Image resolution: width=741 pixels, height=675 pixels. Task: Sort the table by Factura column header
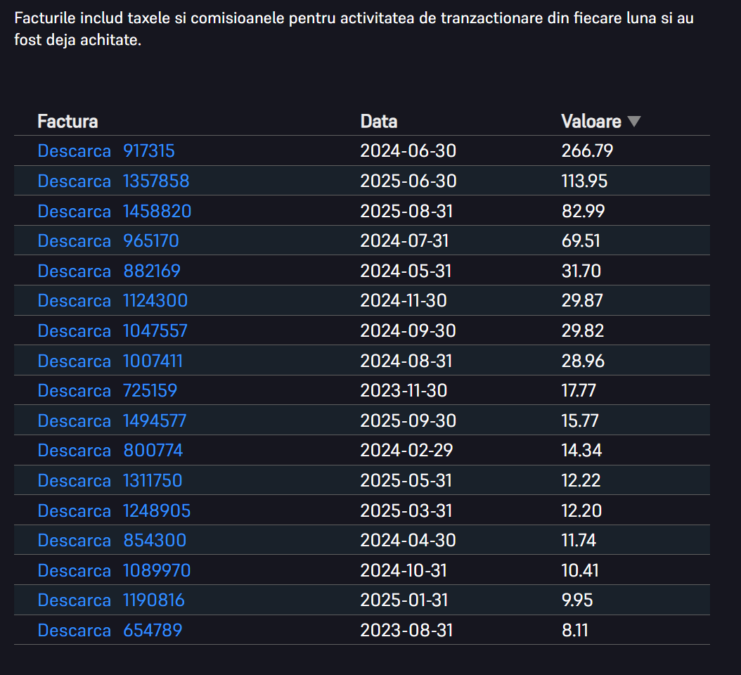coord(68,122)
